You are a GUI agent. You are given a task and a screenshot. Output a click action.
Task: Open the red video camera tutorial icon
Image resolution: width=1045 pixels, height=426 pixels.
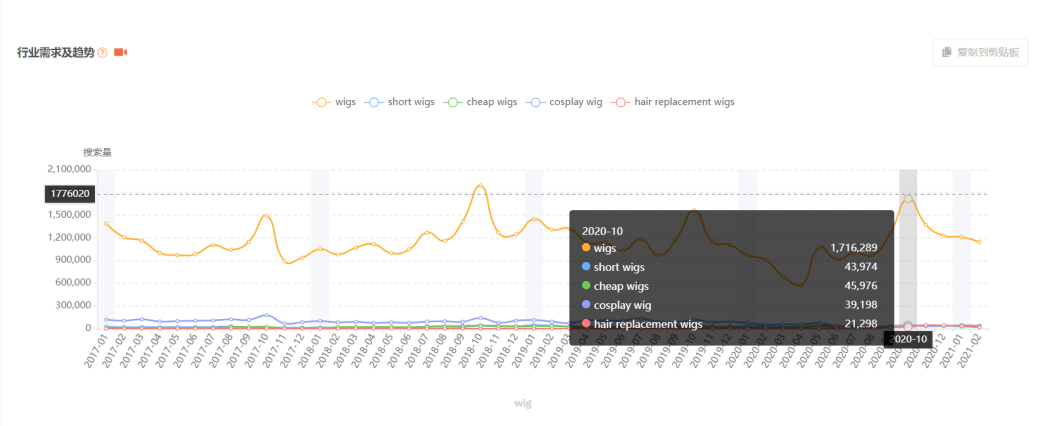[x=120, y=52]
